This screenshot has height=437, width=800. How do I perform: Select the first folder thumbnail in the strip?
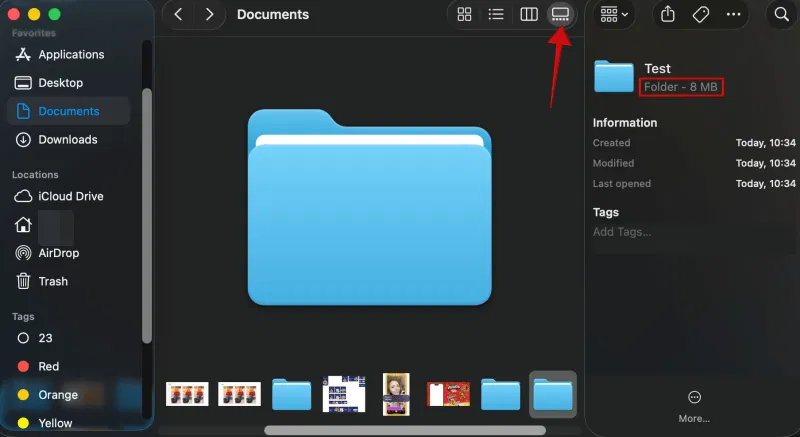pyautogui.click(x=291, y=394)
